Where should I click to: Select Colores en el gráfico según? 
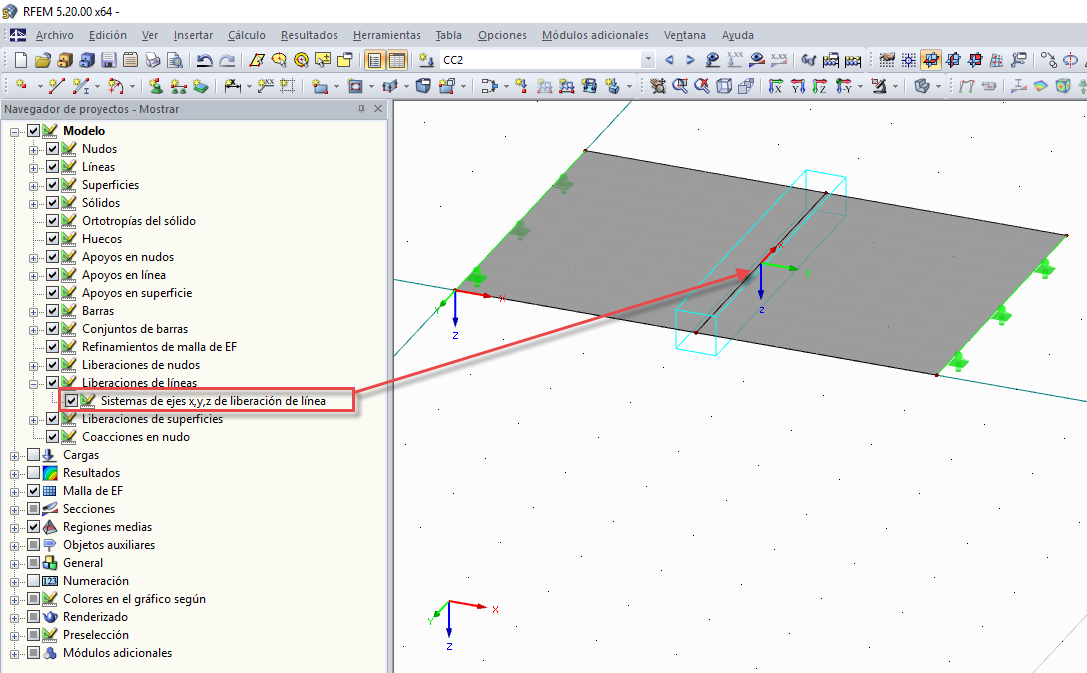tap(134, 599)
